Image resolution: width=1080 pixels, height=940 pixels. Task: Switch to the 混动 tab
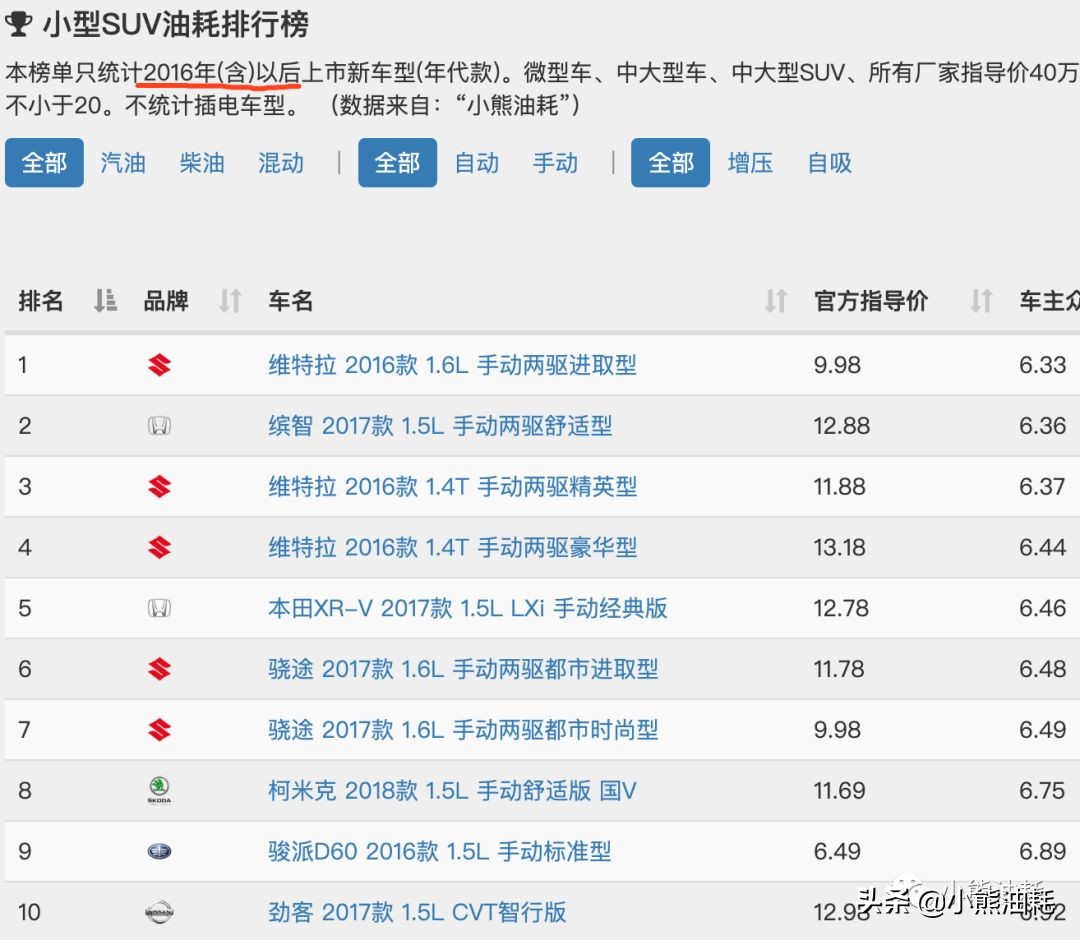pos(280,163)
